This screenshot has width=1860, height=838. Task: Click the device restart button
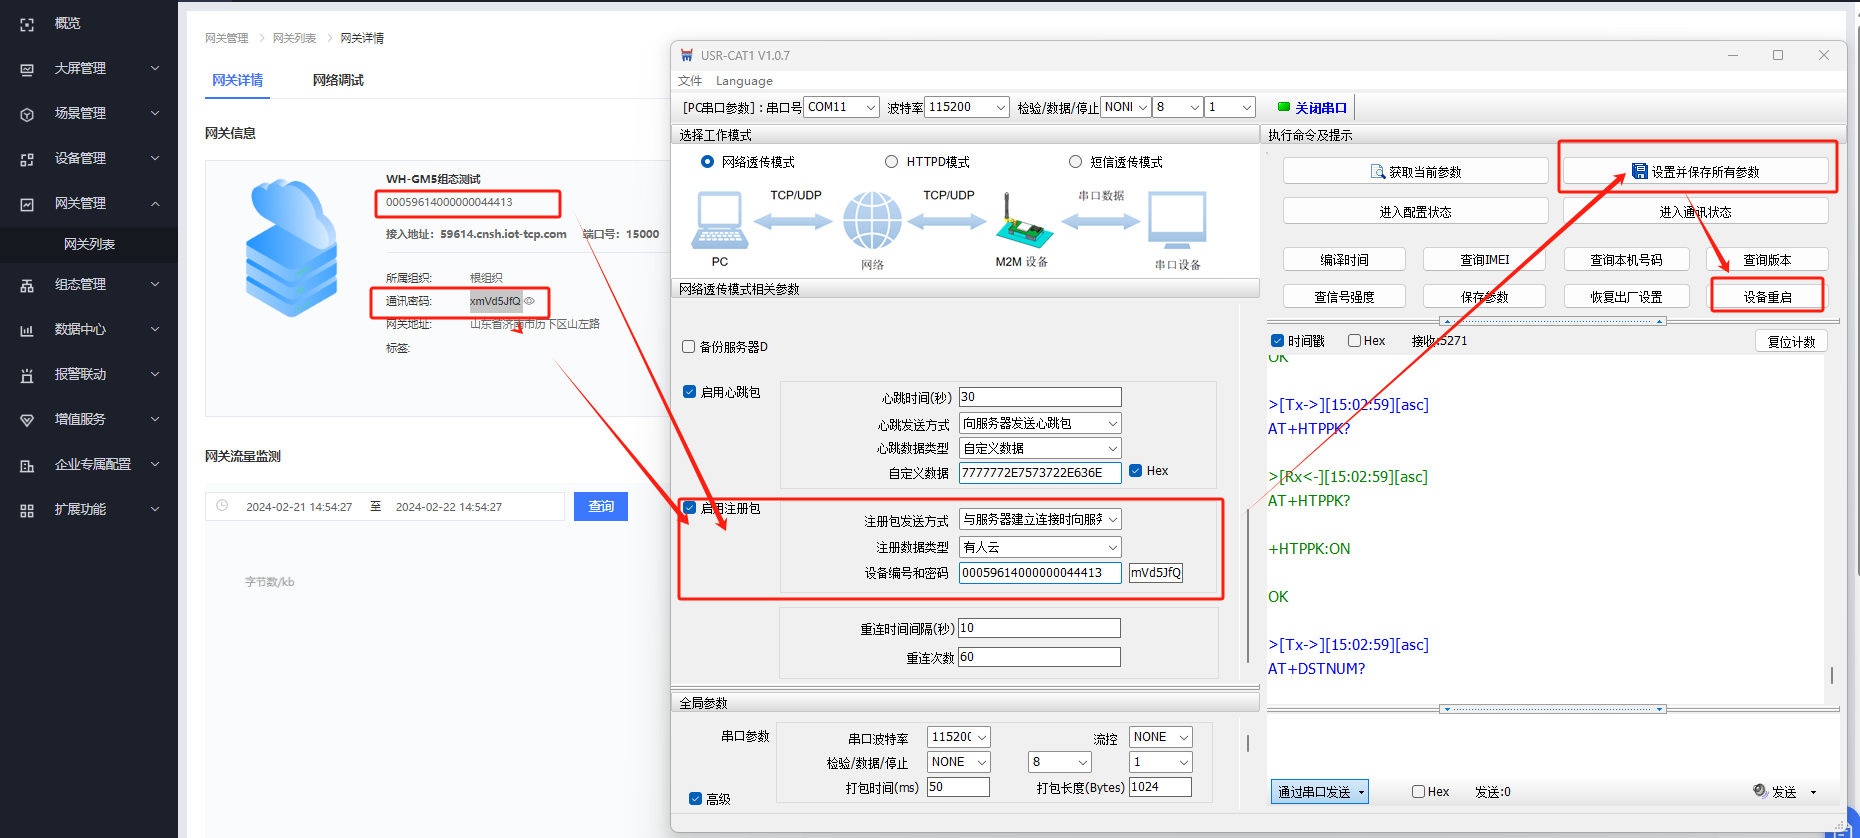pyautogui.click(x=1767, y=297)
